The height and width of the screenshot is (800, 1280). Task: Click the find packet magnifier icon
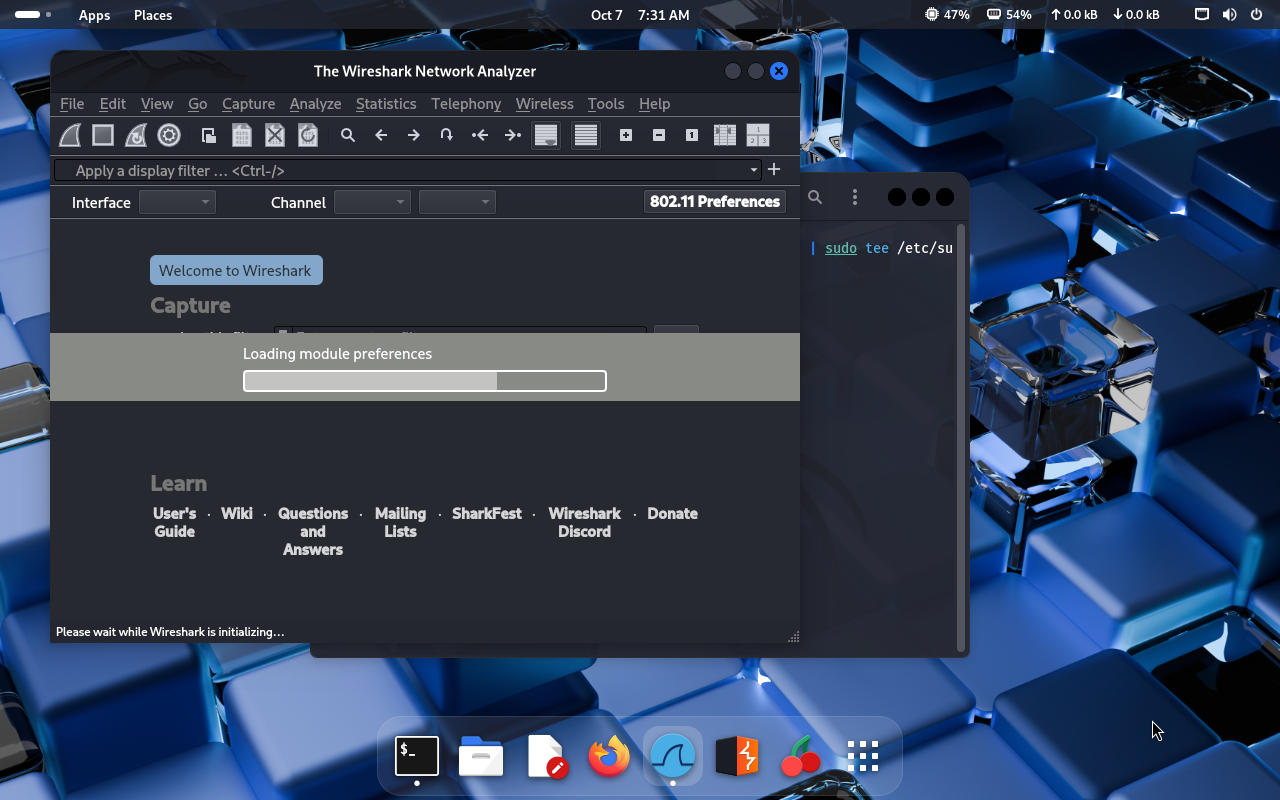(348, 135)
